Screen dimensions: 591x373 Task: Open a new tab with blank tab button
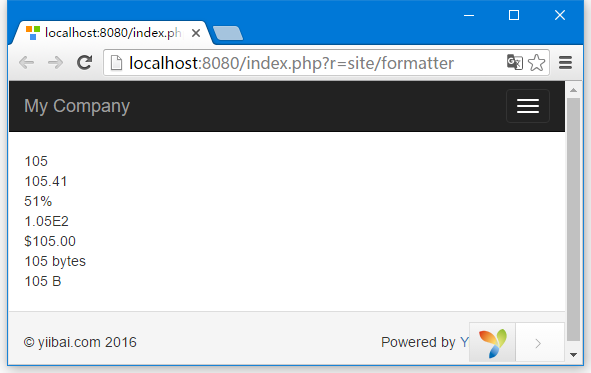coord(228,33)
